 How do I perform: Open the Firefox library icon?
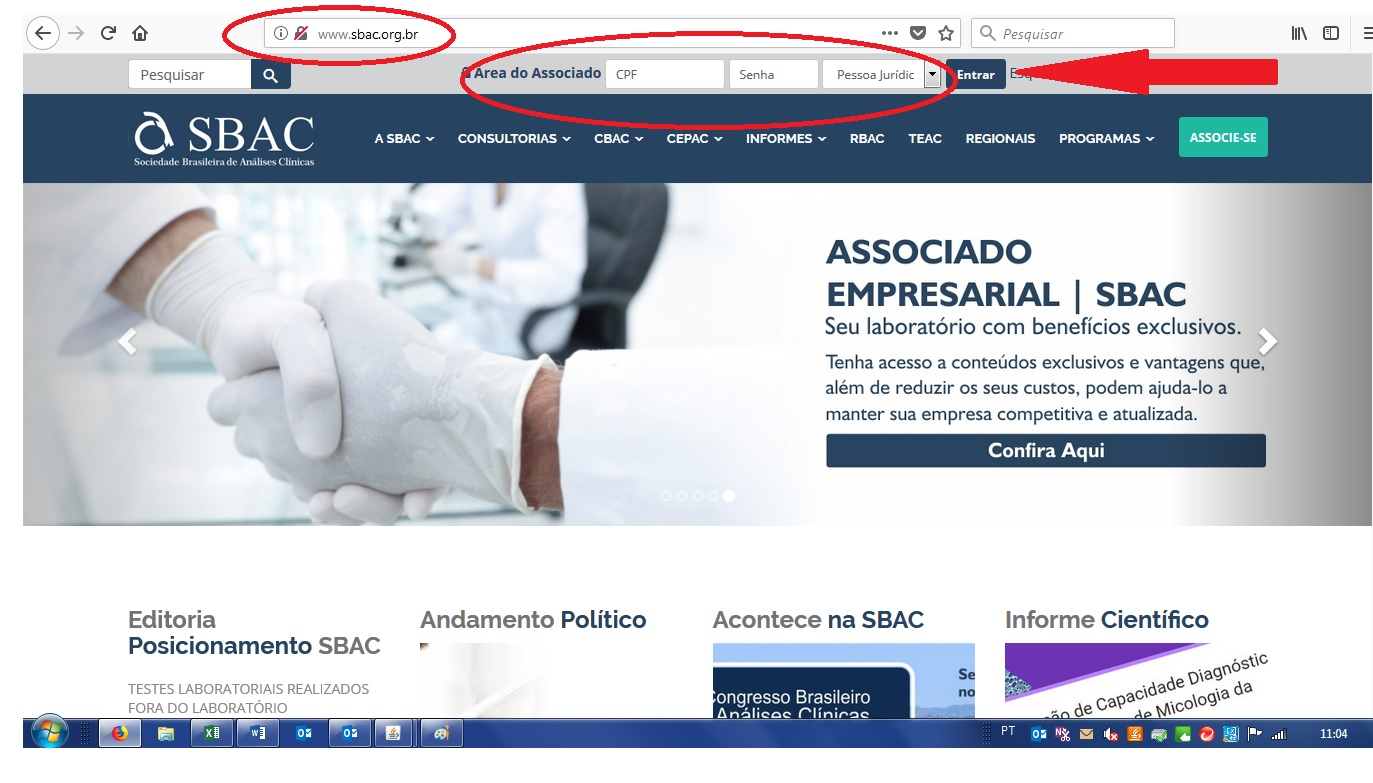pyautogui.click(x=1299, y=33)
